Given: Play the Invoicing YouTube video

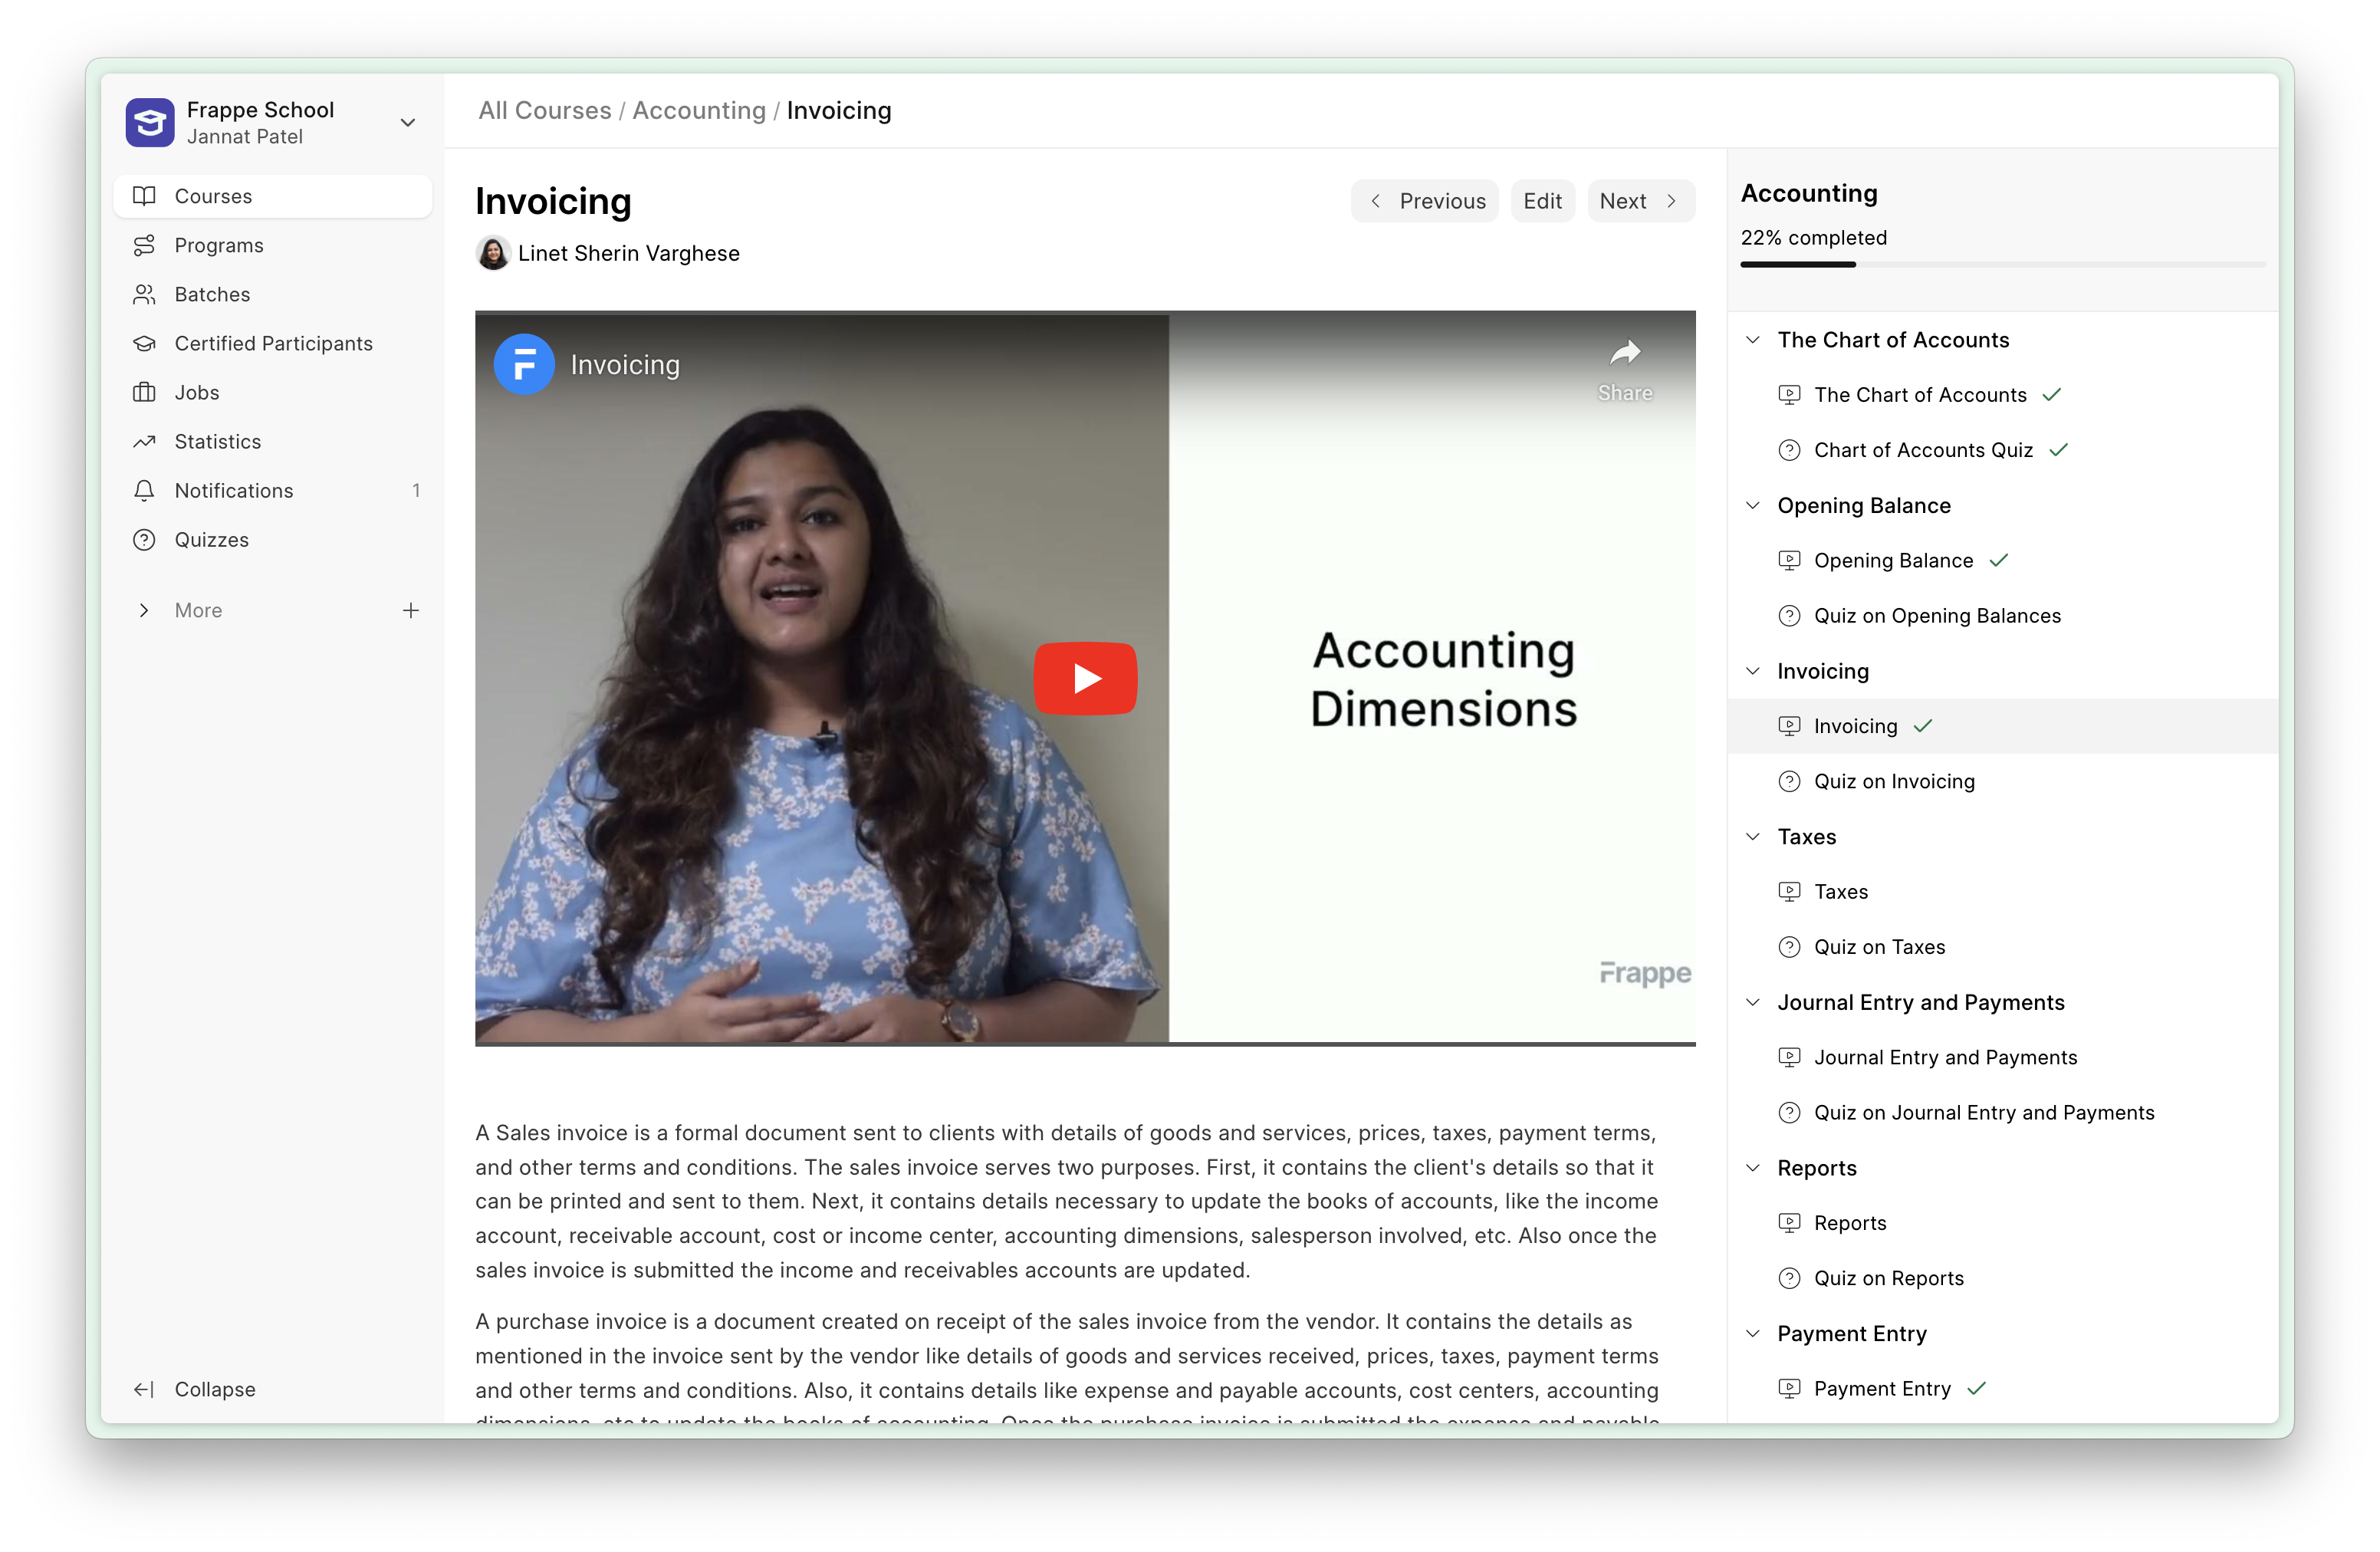Looking at the screenshot, I should click(x=1085, y=678).
